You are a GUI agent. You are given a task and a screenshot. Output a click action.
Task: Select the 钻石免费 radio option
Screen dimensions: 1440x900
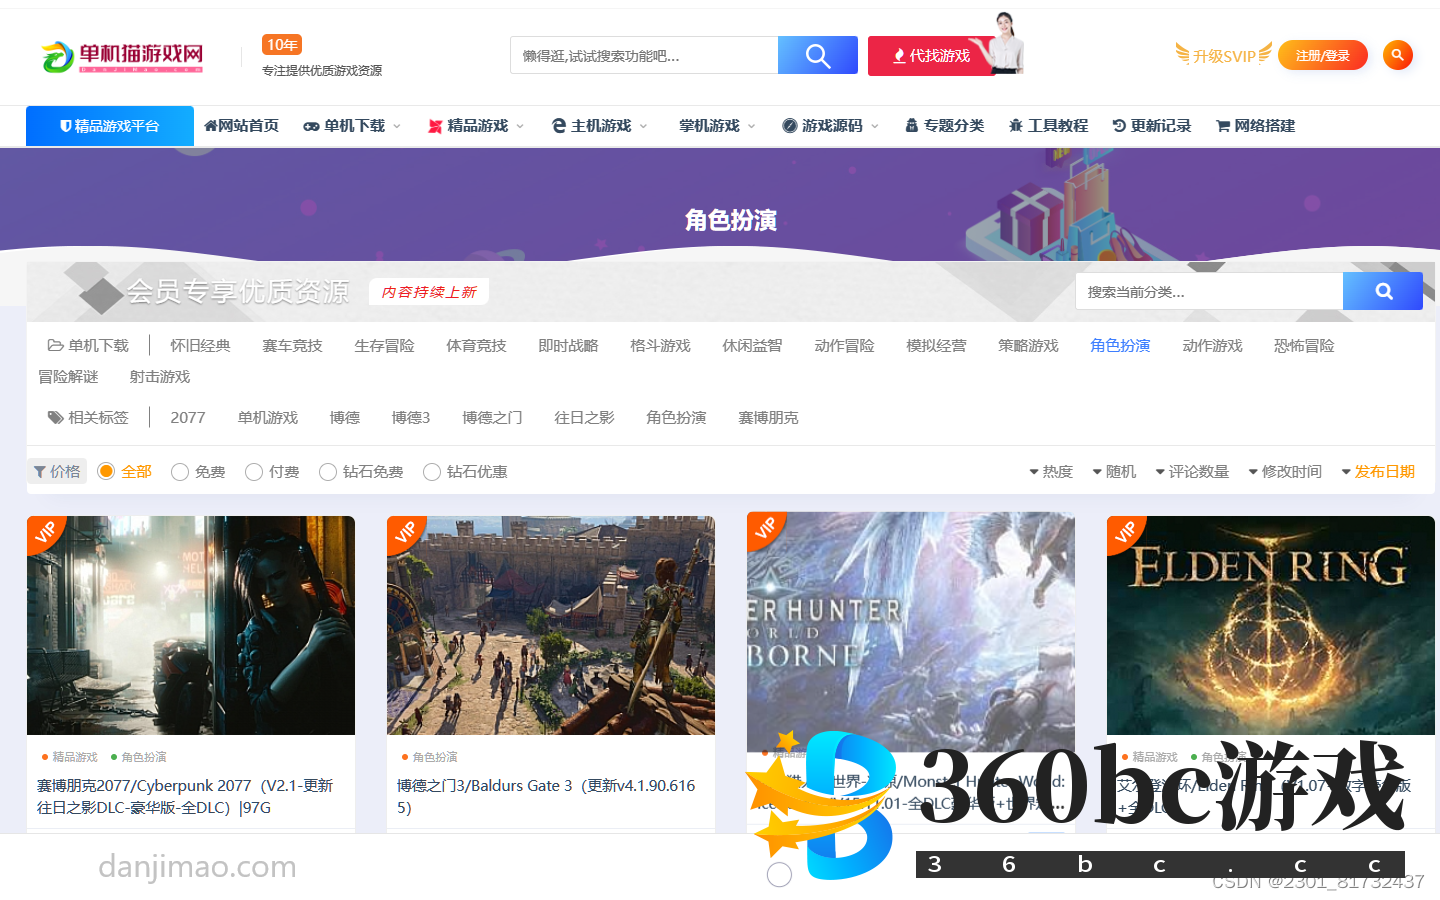328,472
